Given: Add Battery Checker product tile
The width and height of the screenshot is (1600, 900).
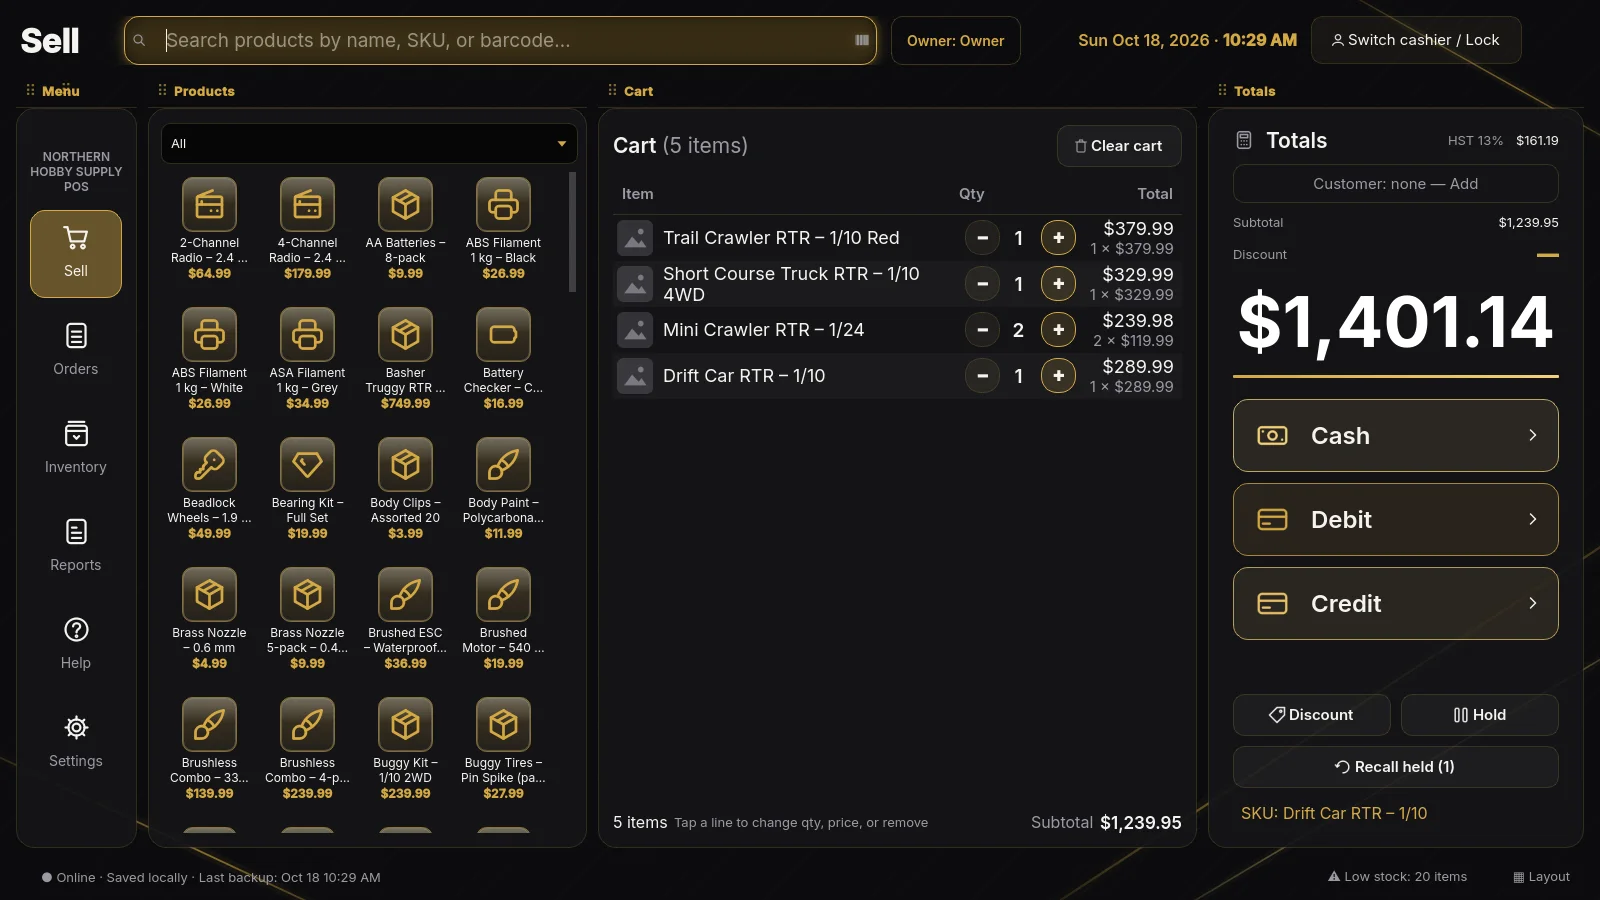Looking at the screenshot, I should click(503, 359).
